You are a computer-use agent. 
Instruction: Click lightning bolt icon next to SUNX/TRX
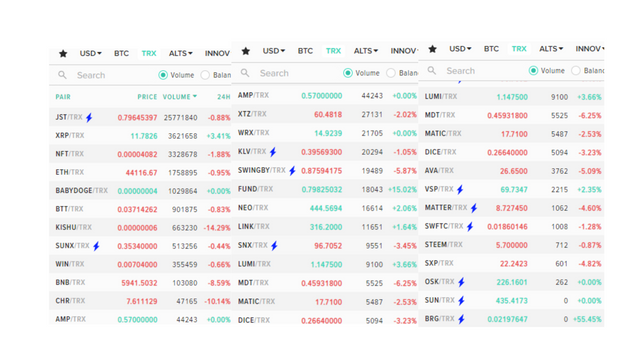point(96,246)
